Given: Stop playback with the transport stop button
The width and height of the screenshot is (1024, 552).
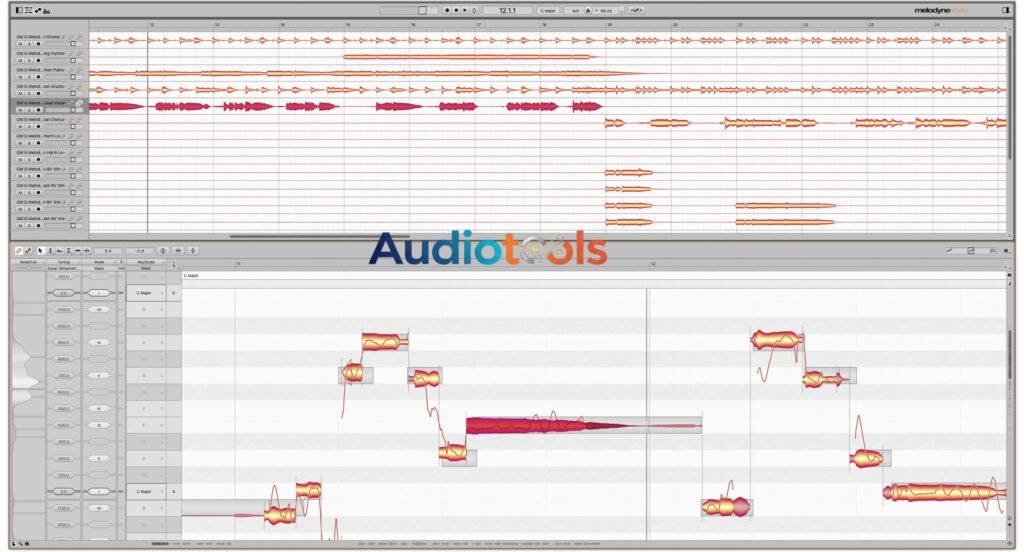Looking at the screenshot, I should point(456,10).
